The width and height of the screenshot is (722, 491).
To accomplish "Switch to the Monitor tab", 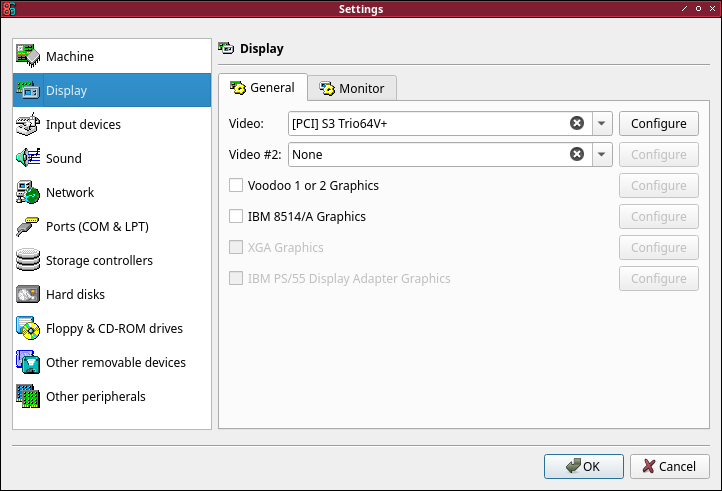I will tap(352, 88).
